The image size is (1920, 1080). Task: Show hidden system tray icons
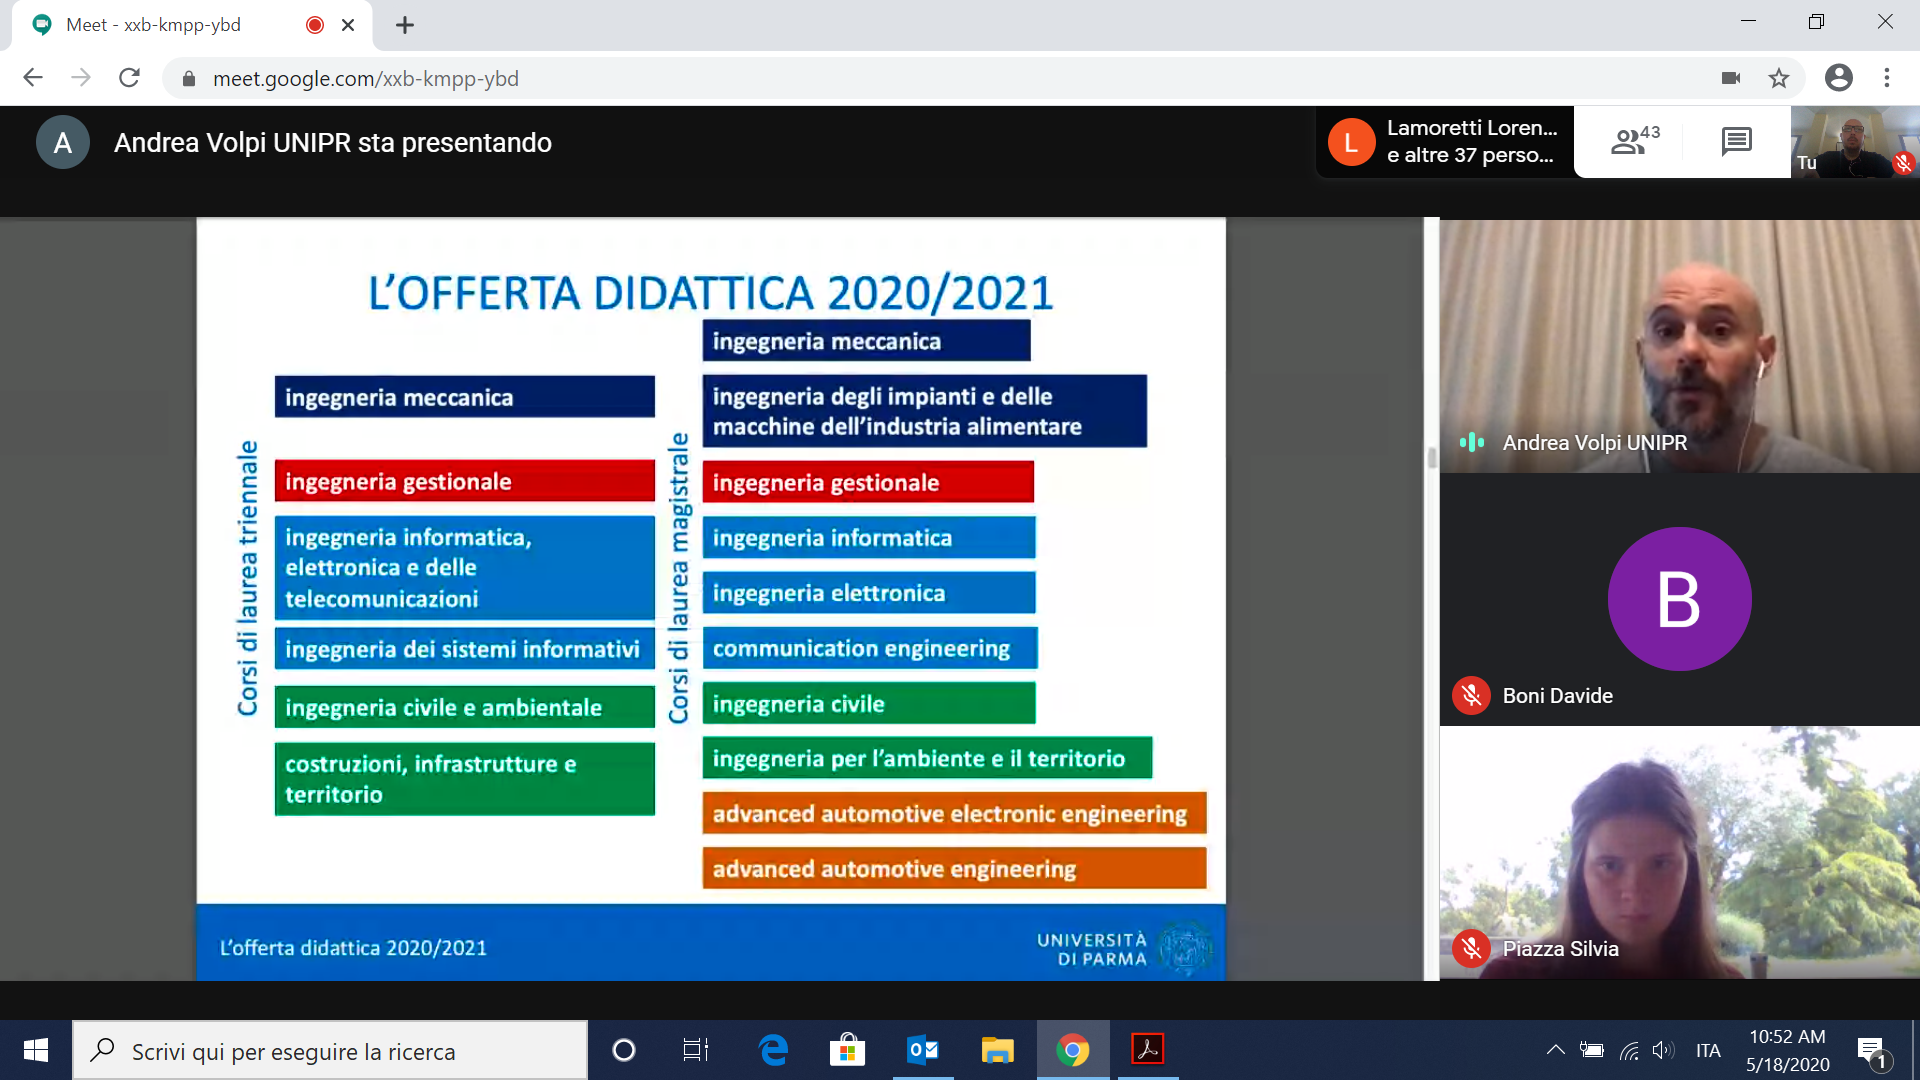click(x=1555, y=1050)
